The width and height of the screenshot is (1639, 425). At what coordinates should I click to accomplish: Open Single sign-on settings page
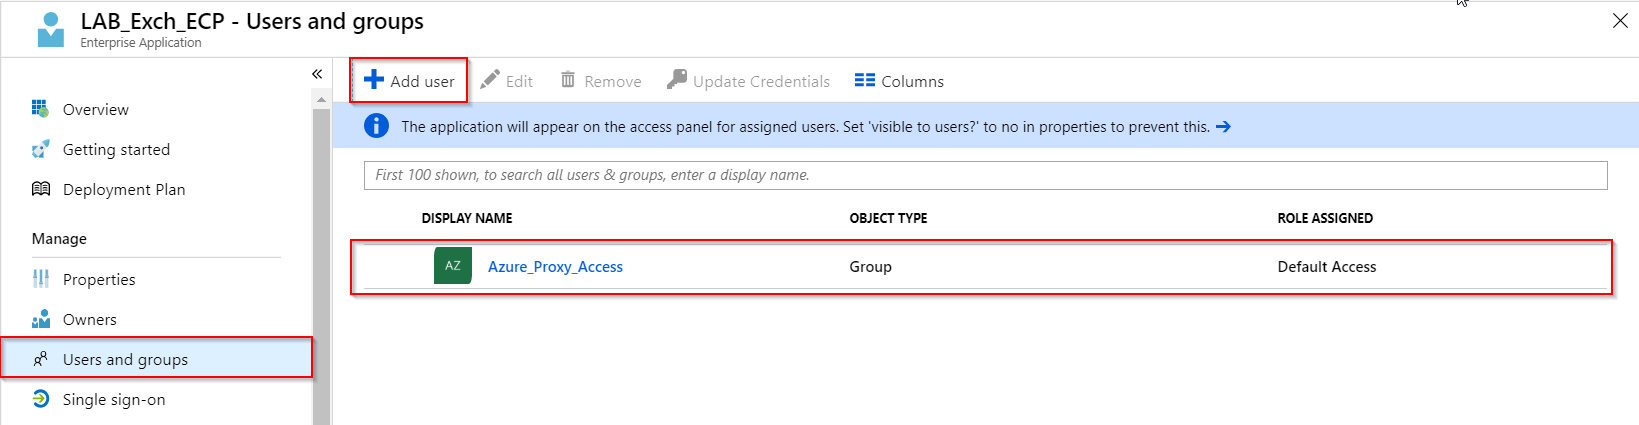(x=114, y=399)
